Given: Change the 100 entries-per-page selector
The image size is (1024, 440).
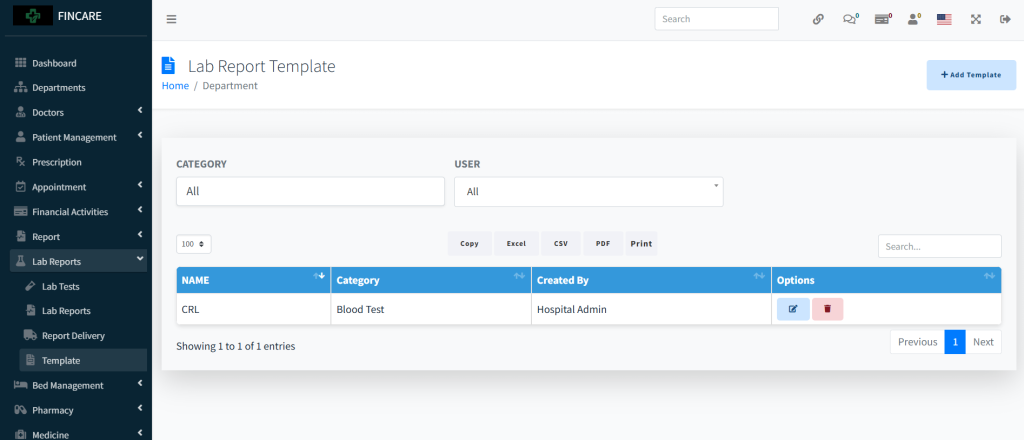Looking at the screenshot, I should [194, 244].
